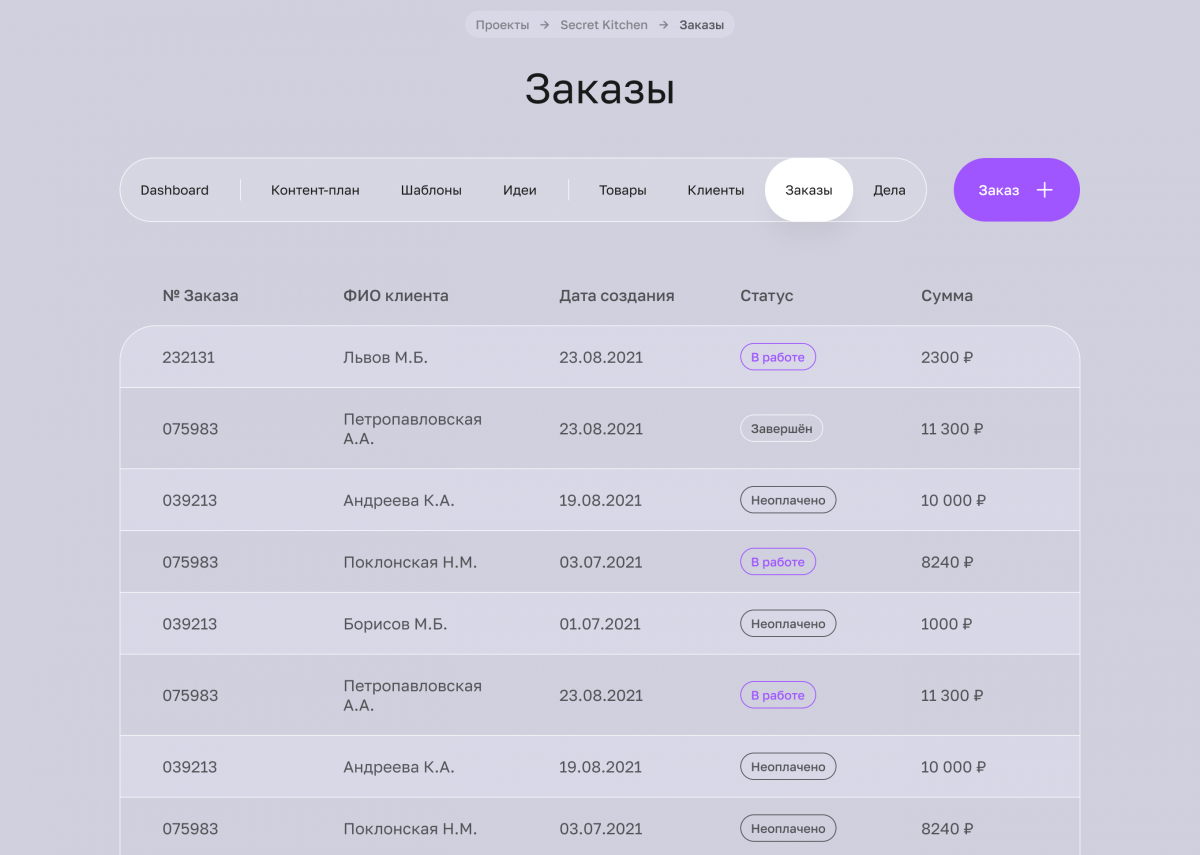Click the ФИО клиента column header
This screenshot has width=1200, height=855.
(395, 296)
